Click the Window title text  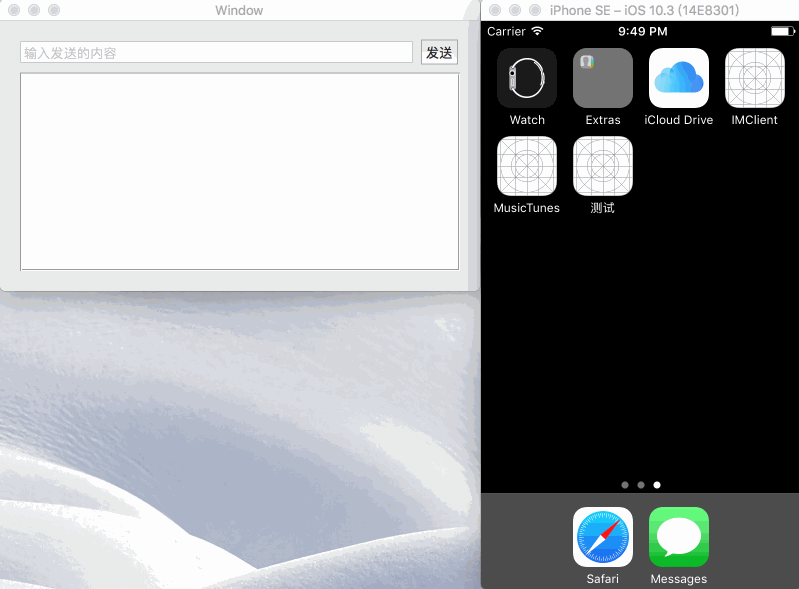239,10
